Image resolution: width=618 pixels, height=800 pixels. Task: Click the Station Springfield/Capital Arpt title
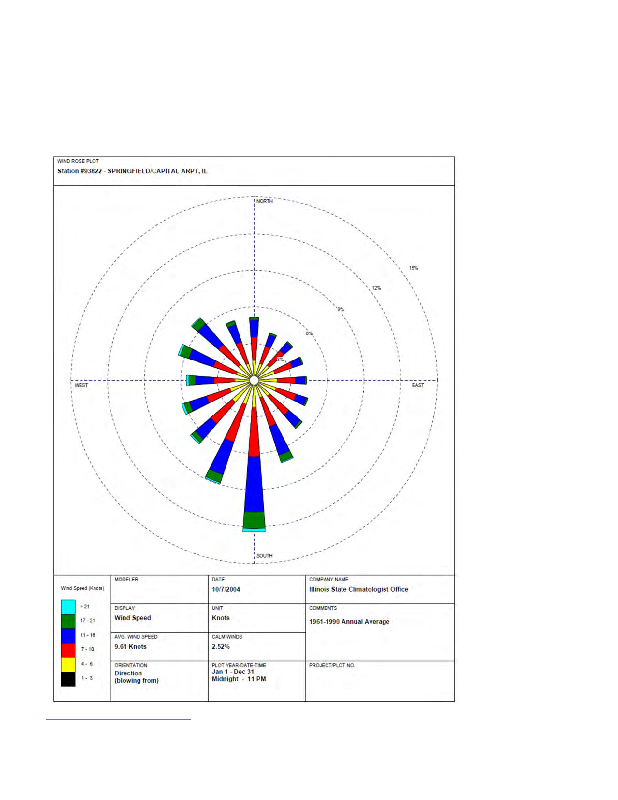coord(132,172)
